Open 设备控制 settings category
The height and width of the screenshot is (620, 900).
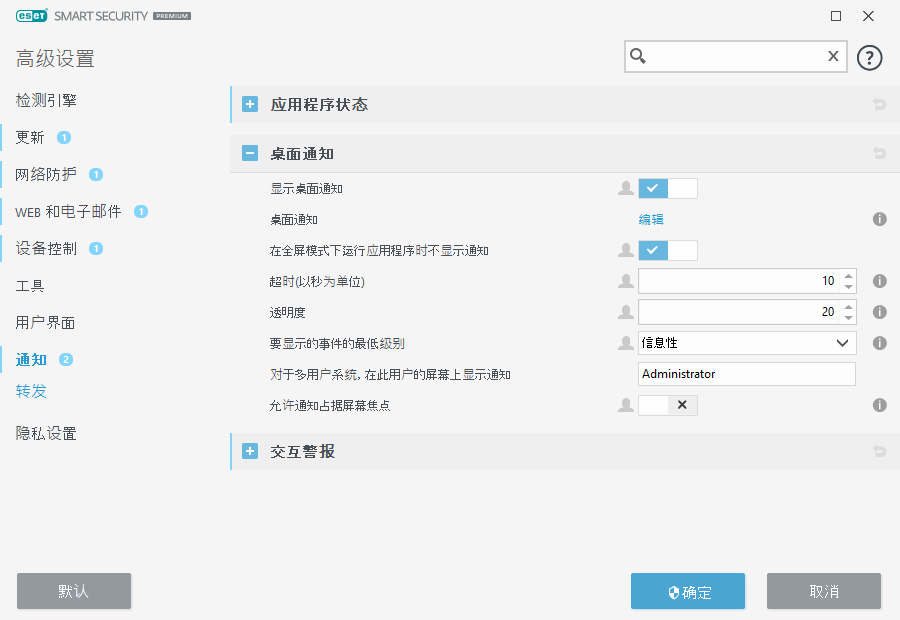(46, 248)
